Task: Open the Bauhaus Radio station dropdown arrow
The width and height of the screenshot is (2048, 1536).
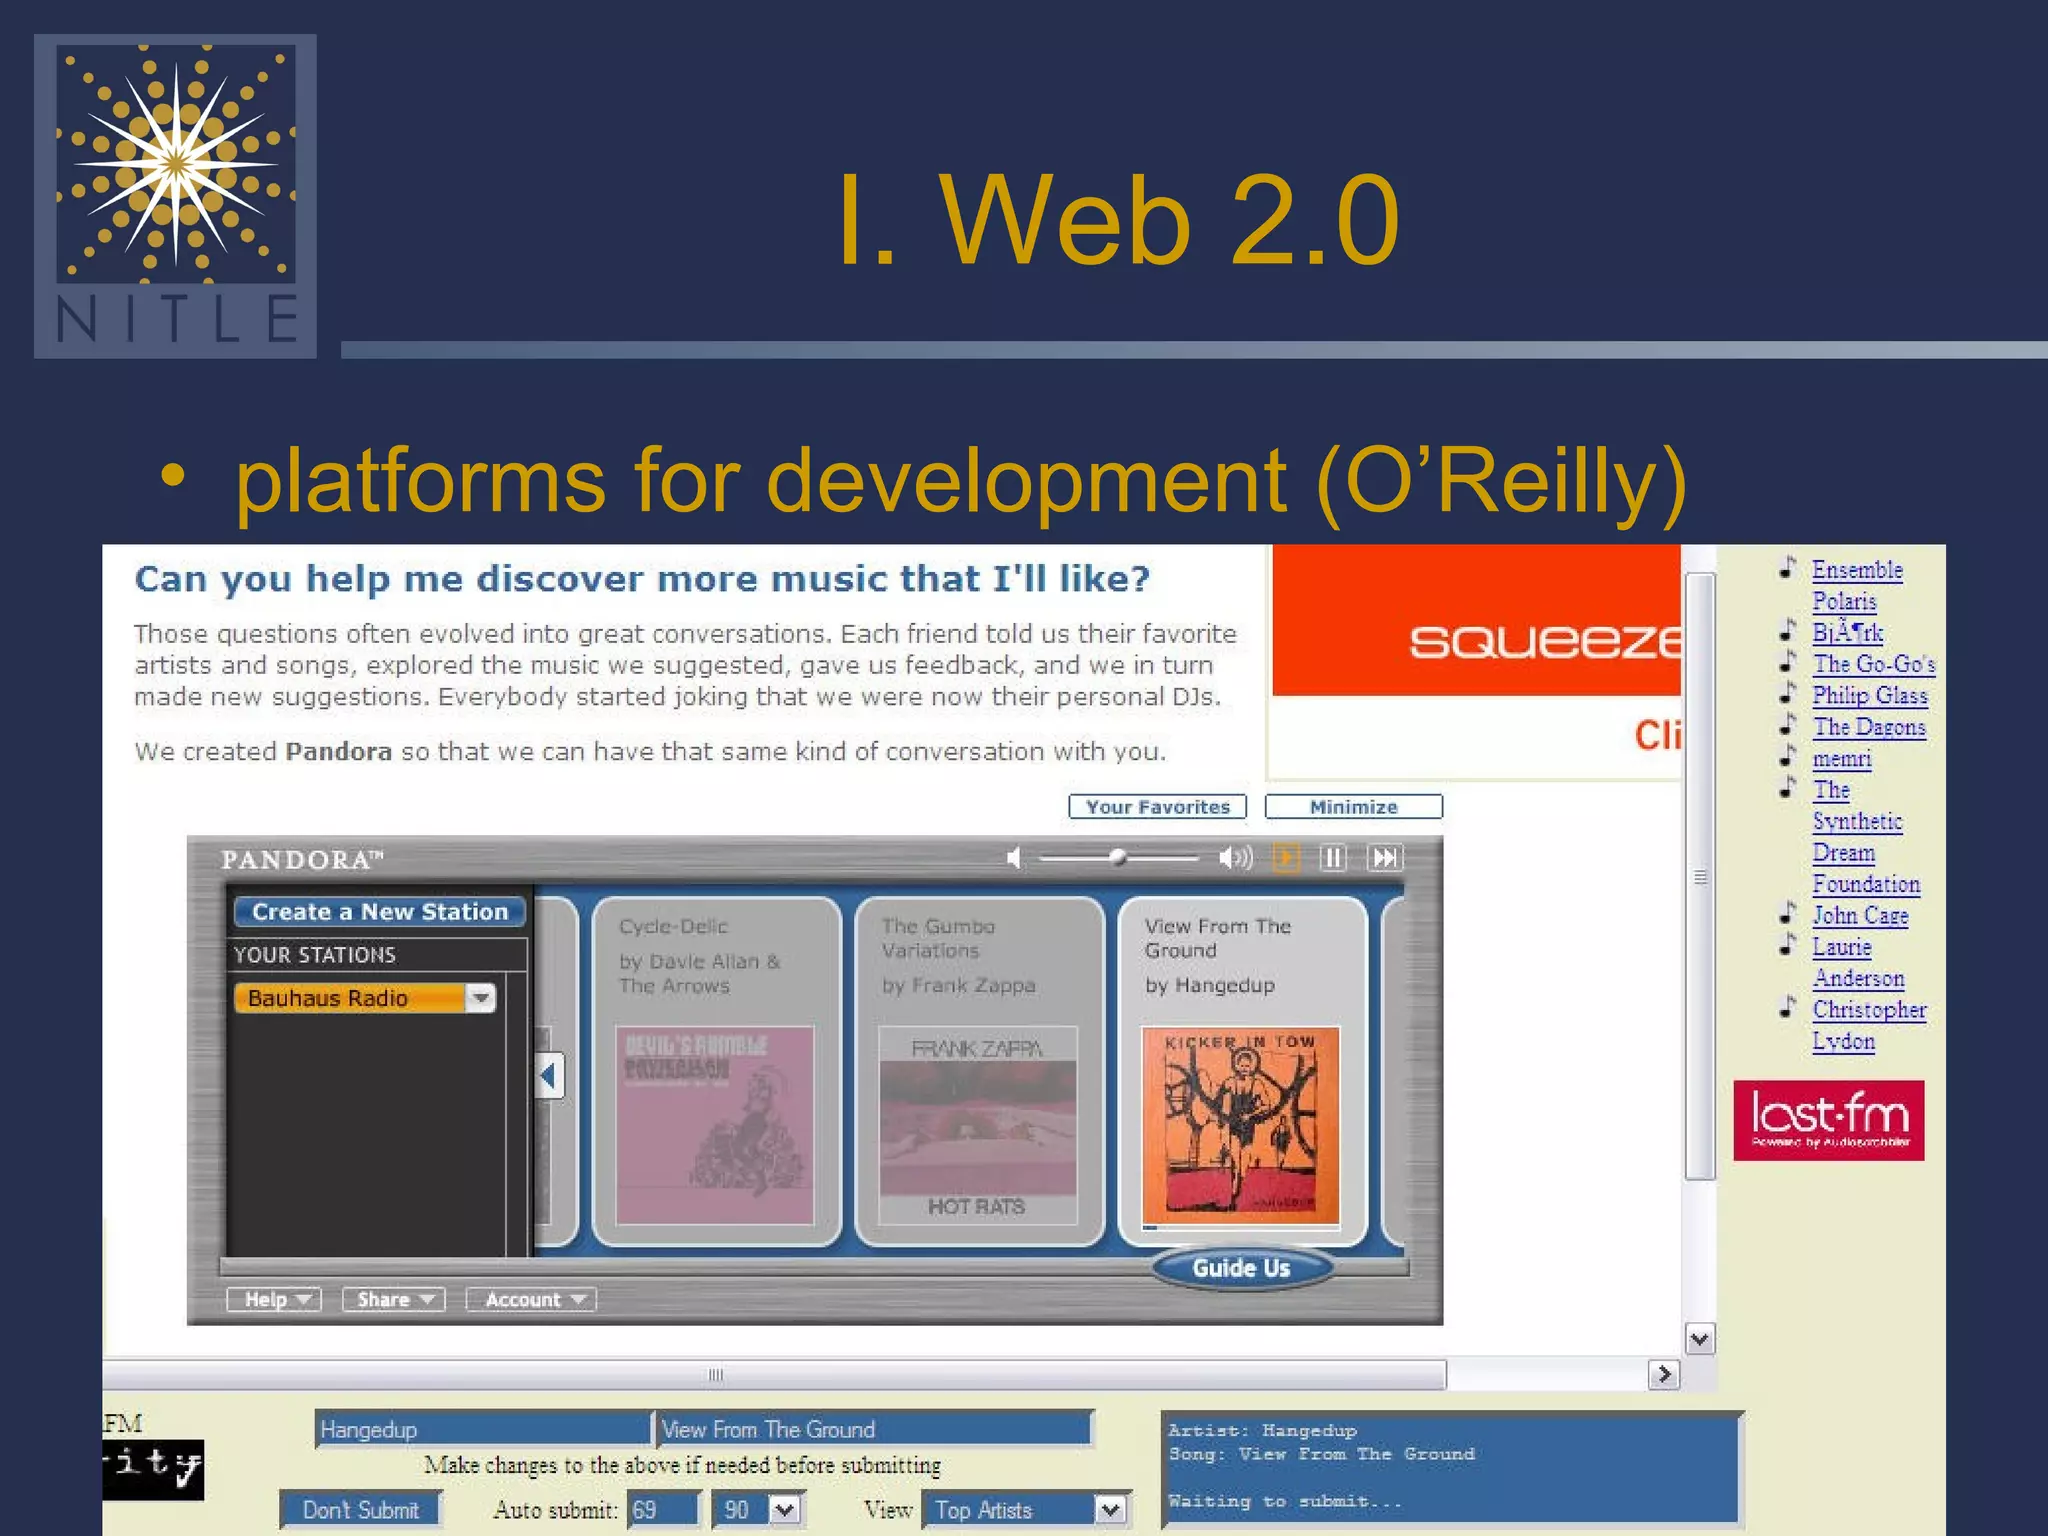Action: pyautogui.click(x=481, y=998)
